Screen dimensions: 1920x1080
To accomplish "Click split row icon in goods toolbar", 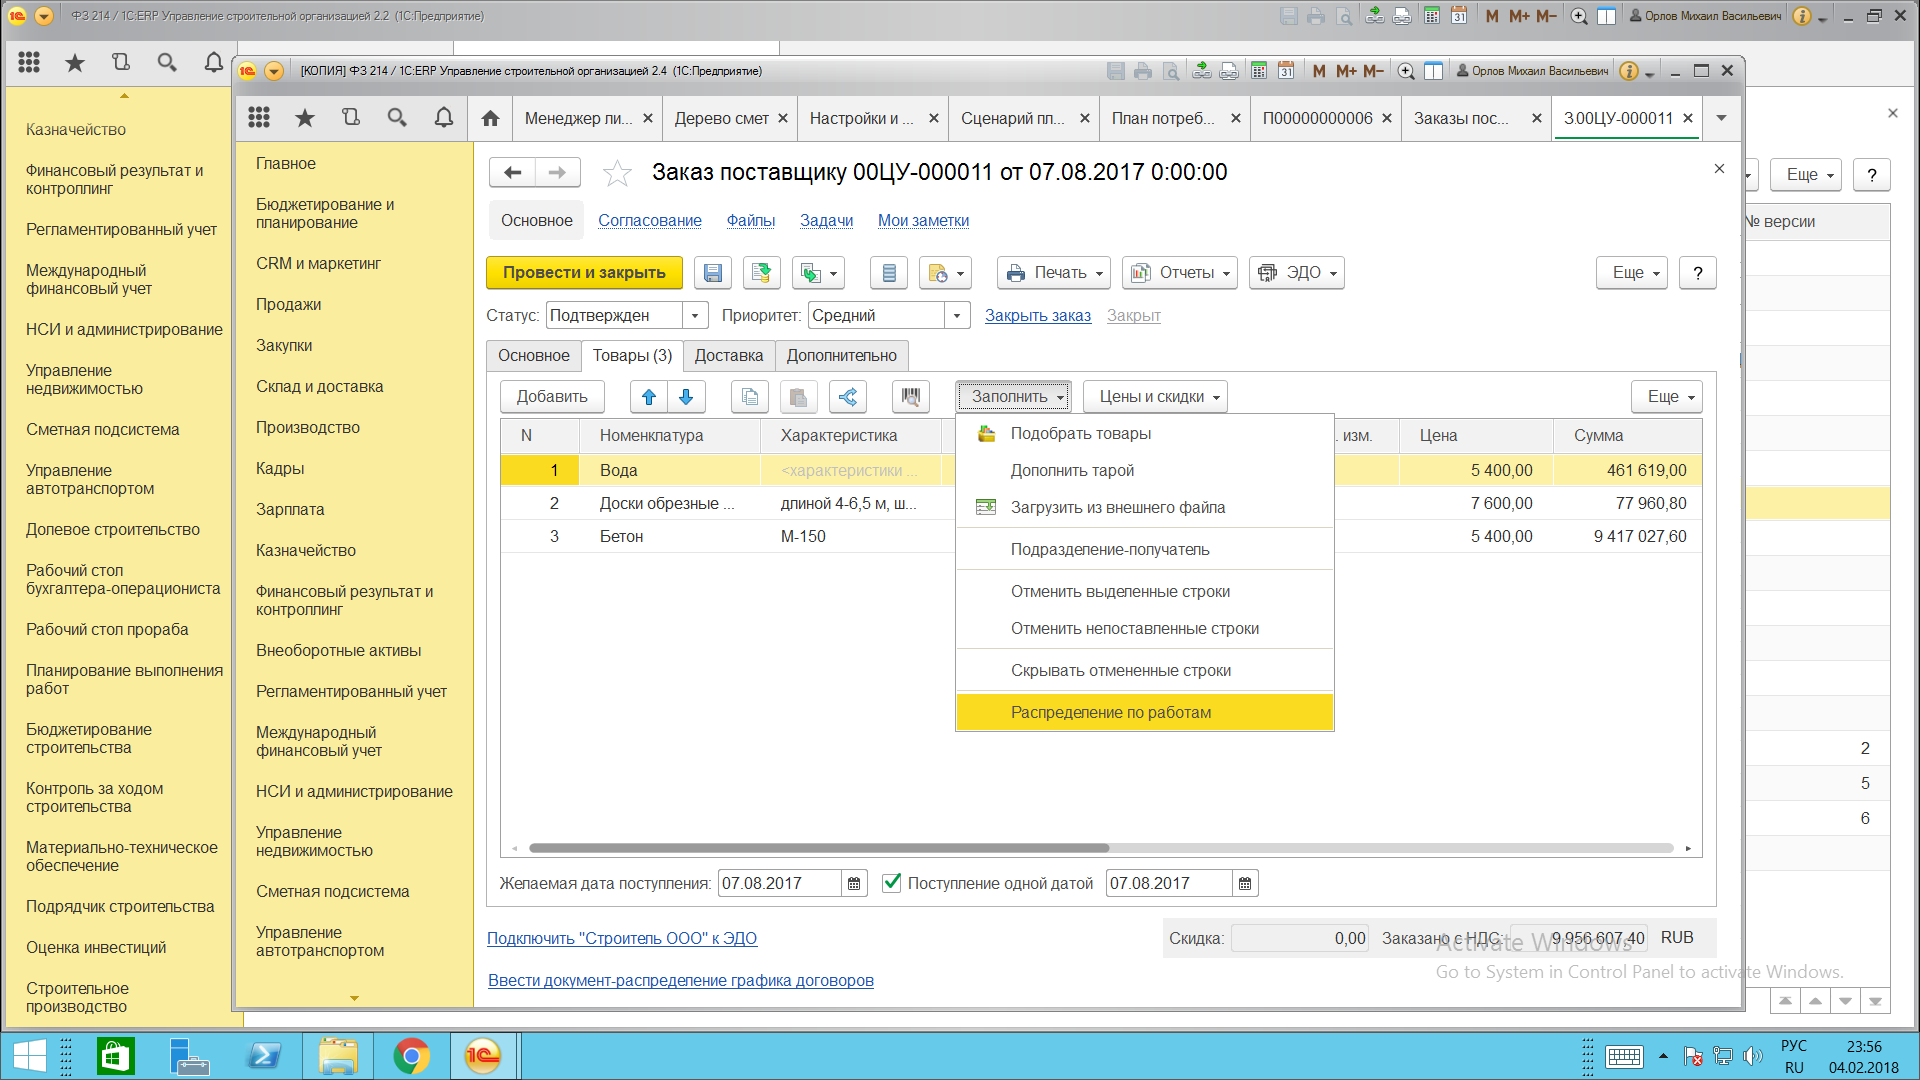I will tap(848, 397).
